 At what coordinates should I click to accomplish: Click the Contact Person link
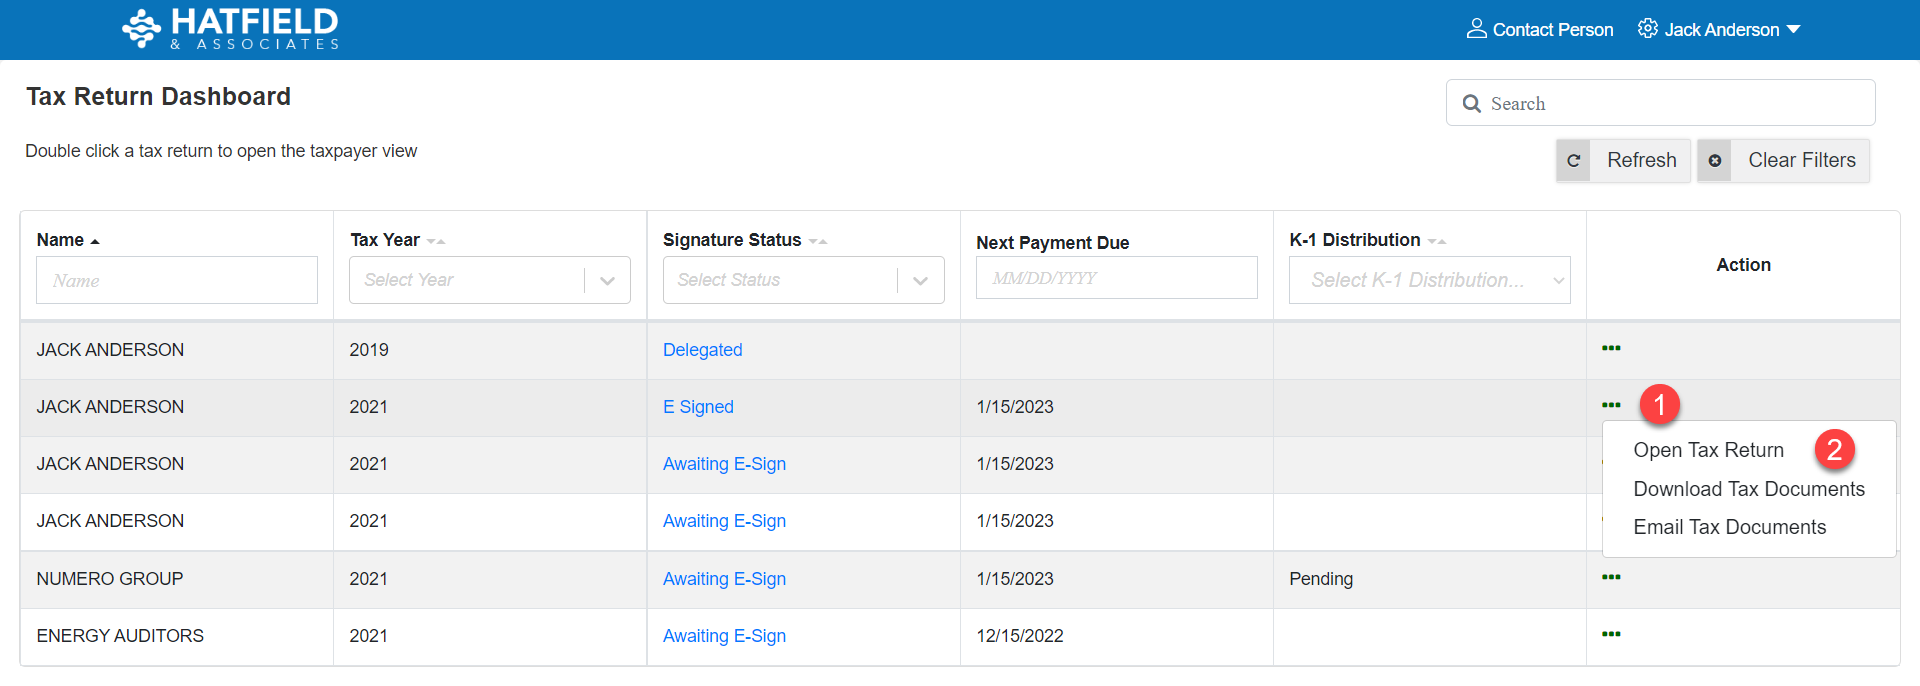tap(1552, 30)
